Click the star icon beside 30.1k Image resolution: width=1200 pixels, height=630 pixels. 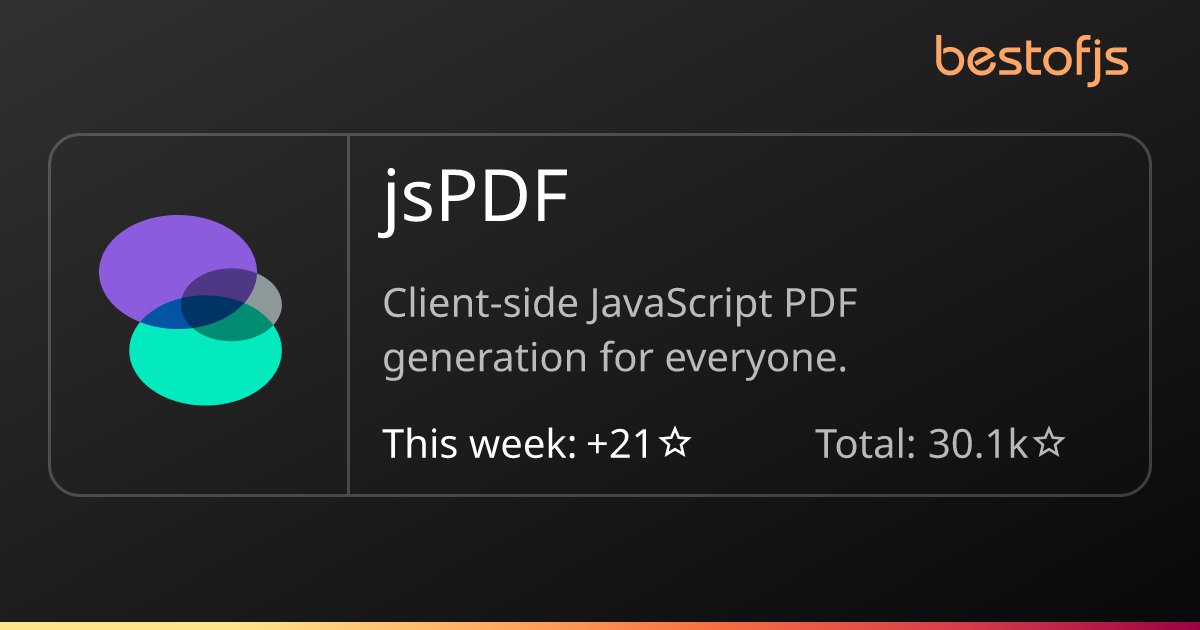[1048, 443]
